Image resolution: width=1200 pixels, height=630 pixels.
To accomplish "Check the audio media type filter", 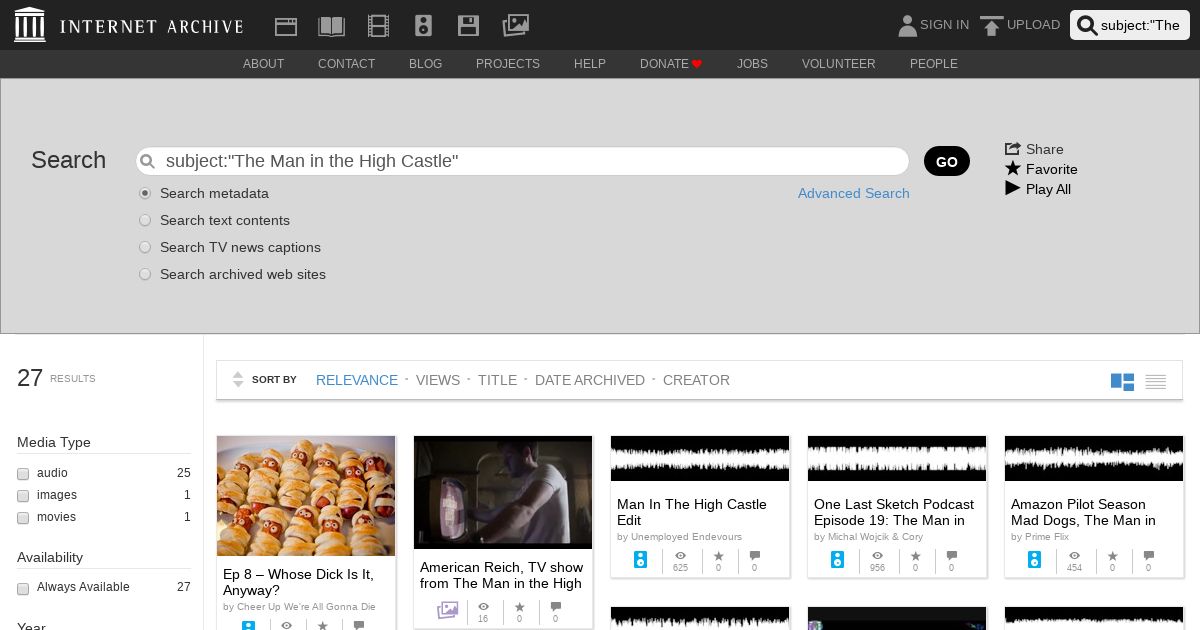I will (x=23, y=474).
